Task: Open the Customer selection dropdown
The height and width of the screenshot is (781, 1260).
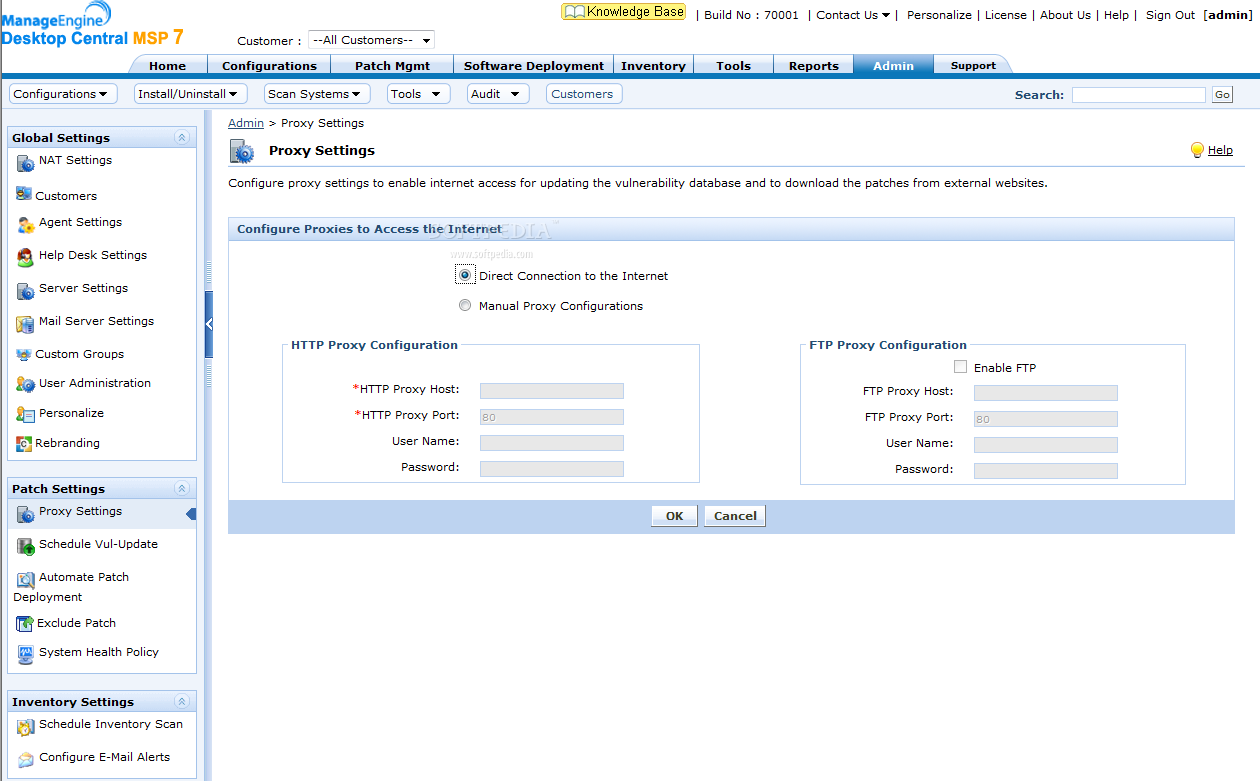Action: point(371,40)
